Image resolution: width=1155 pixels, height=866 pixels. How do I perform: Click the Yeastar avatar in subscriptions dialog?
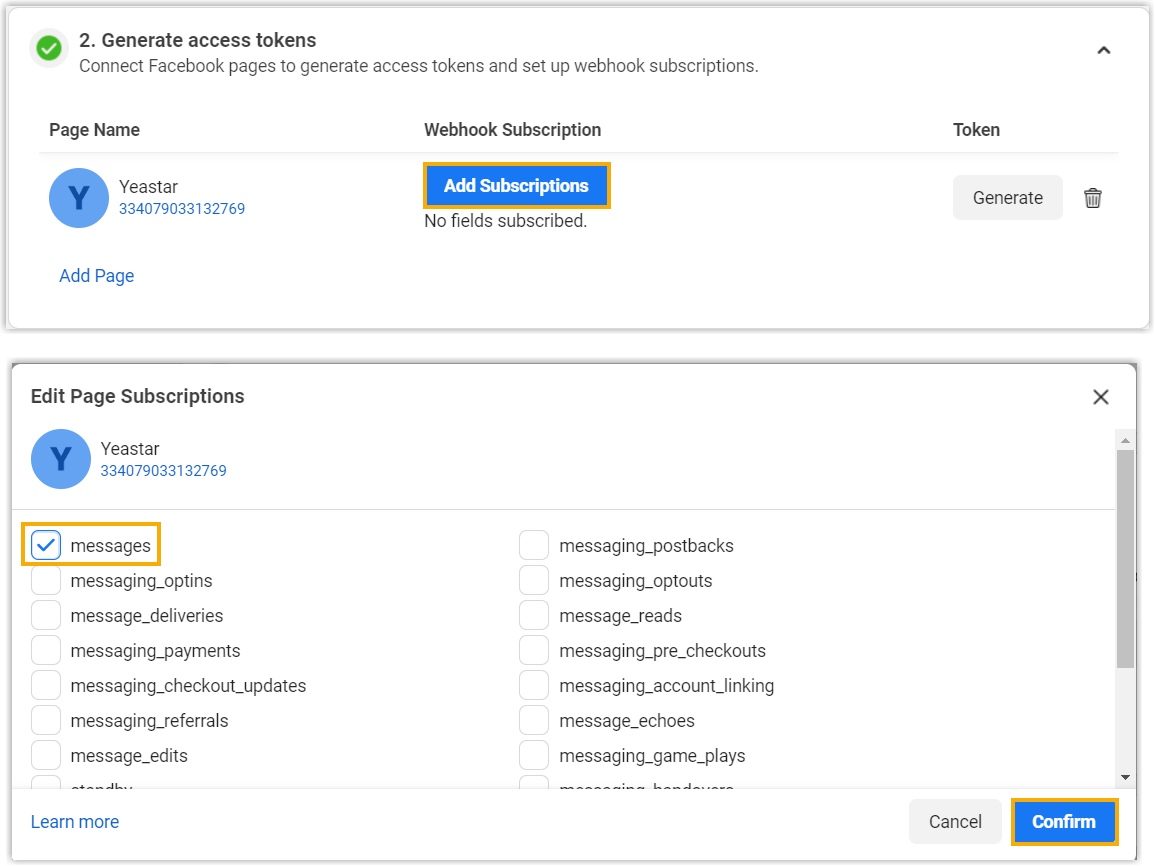(60, 459)
